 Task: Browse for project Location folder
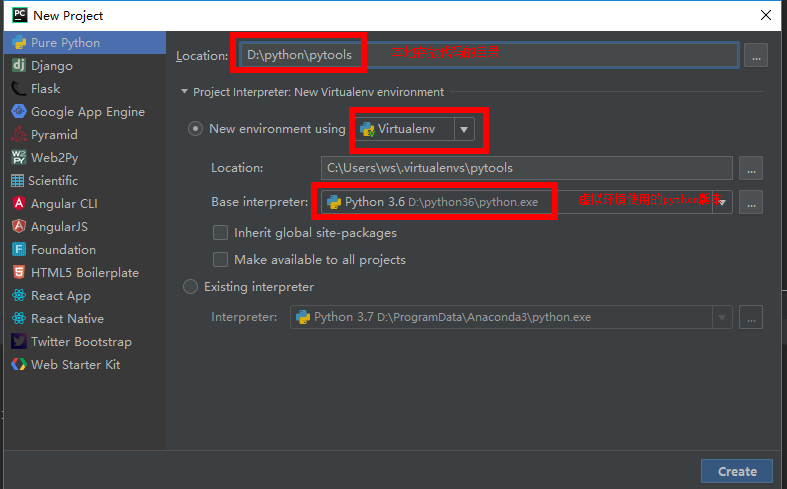756,55
